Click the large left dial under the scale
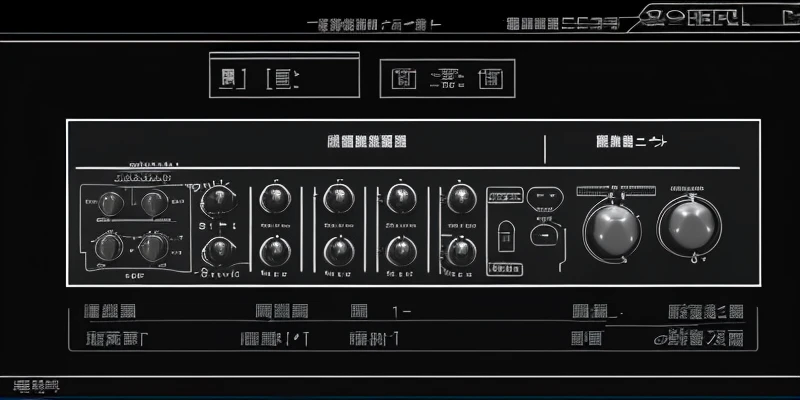 613,228
